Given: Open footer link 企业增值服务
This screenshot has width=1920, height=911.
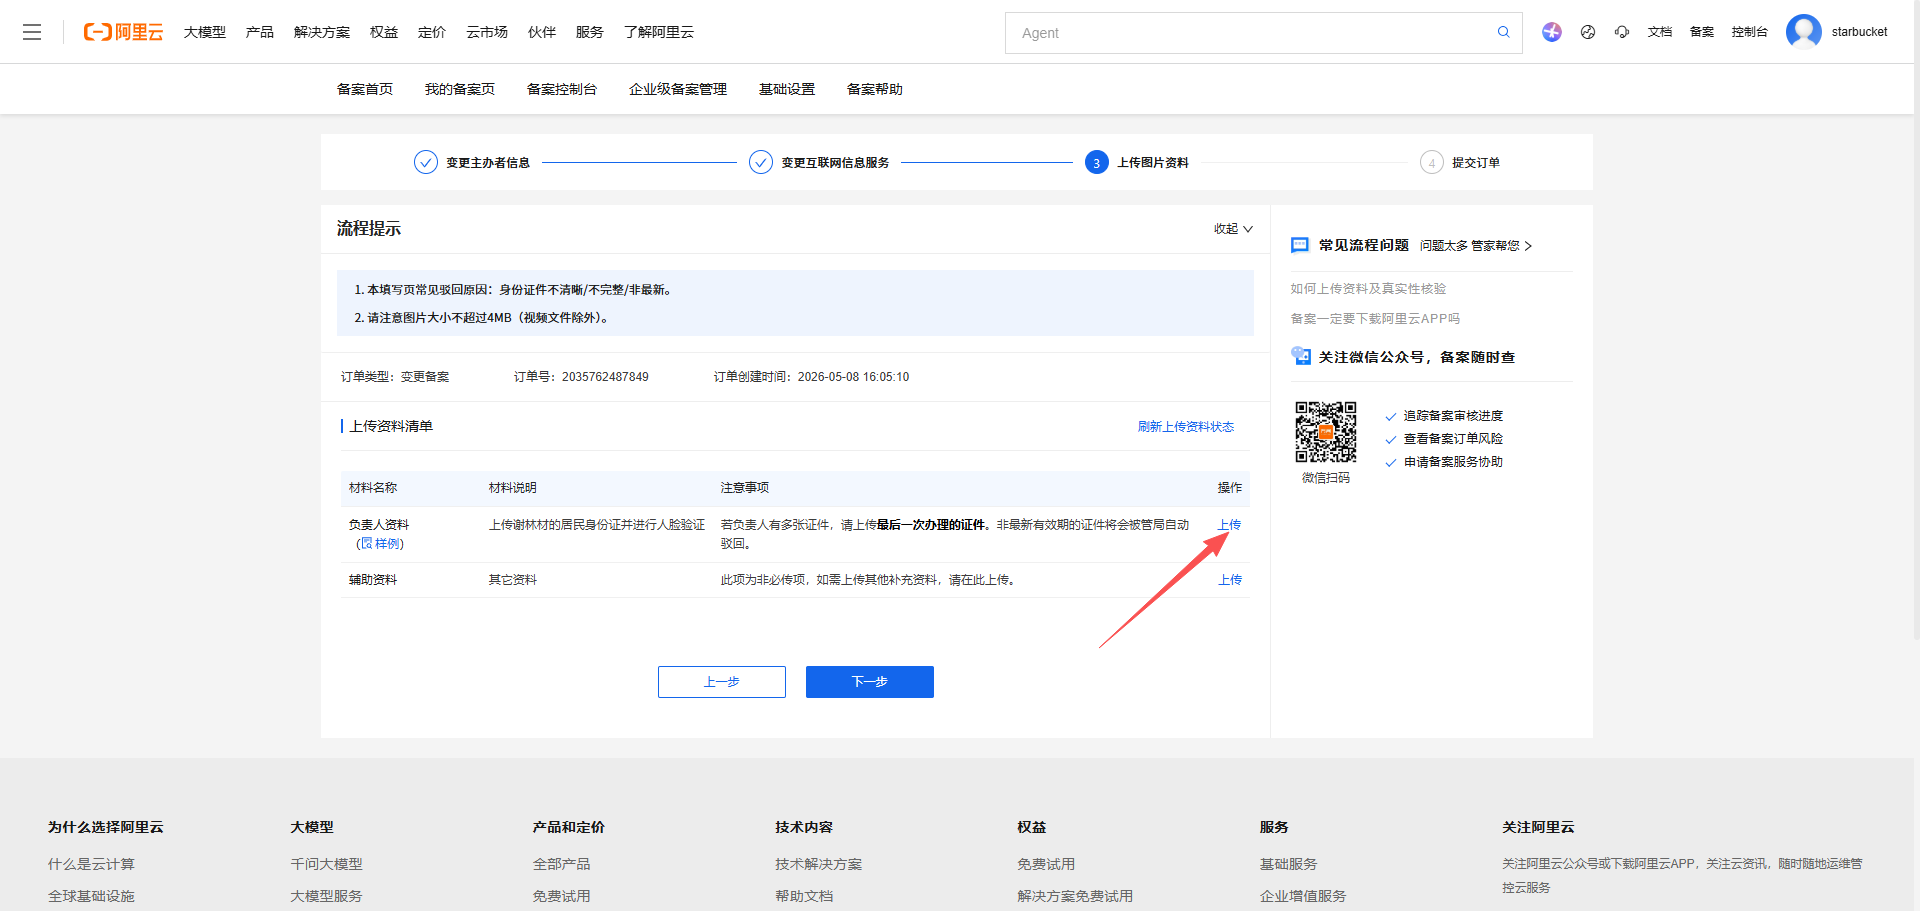Looking at the screenshot, I should [1303, 896].
